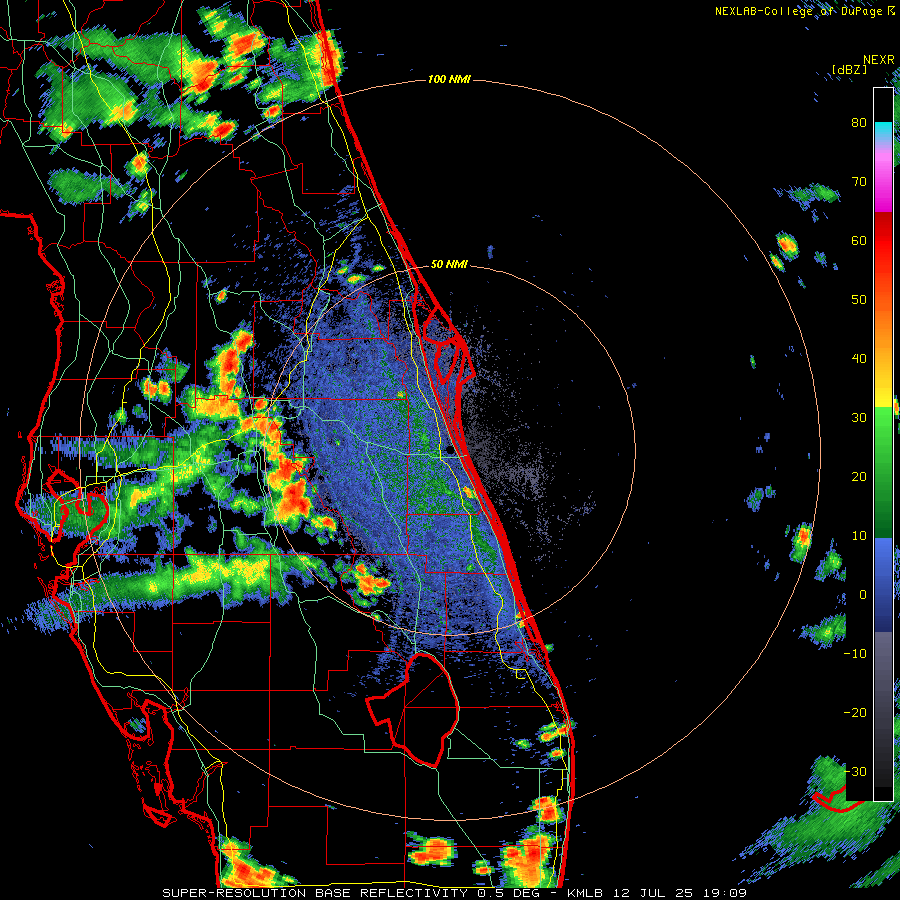Viewport: 900px width, 900px height.
Task: Click the 50 value on the dBZ scale
Action: (x=859, y=300)
